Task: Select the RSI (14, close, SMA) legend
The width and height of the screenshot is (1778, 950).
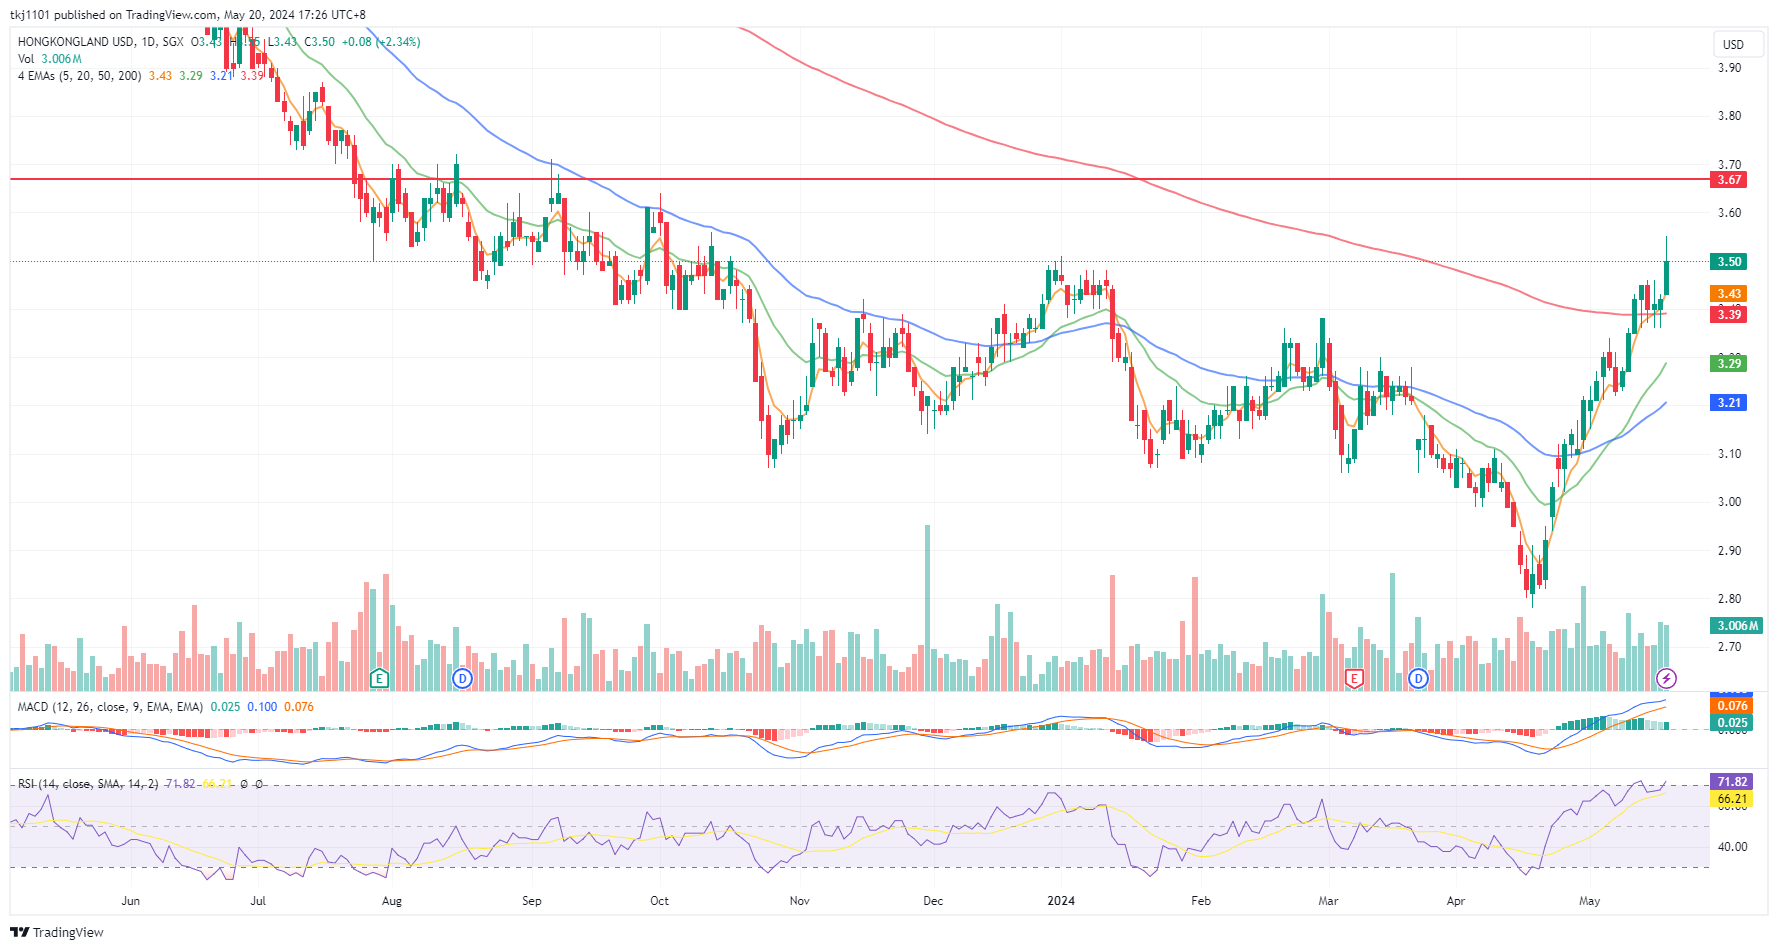Action: click(x=88, y=784)
